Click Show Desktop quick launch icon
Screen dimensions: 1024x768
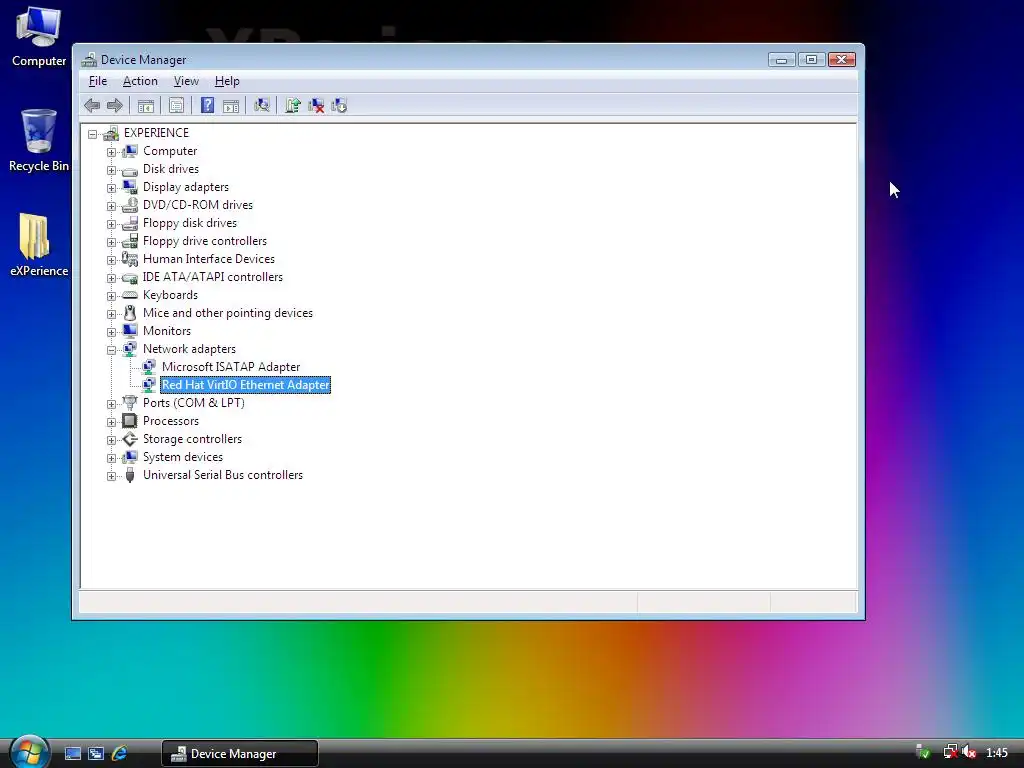72,754
